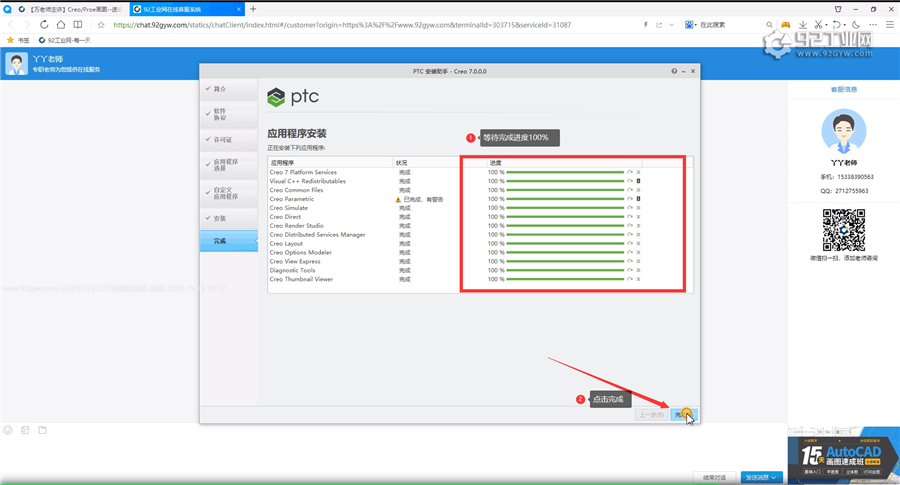
Task: Open the browser logo icon left of tabs
Action: point(7,9)
